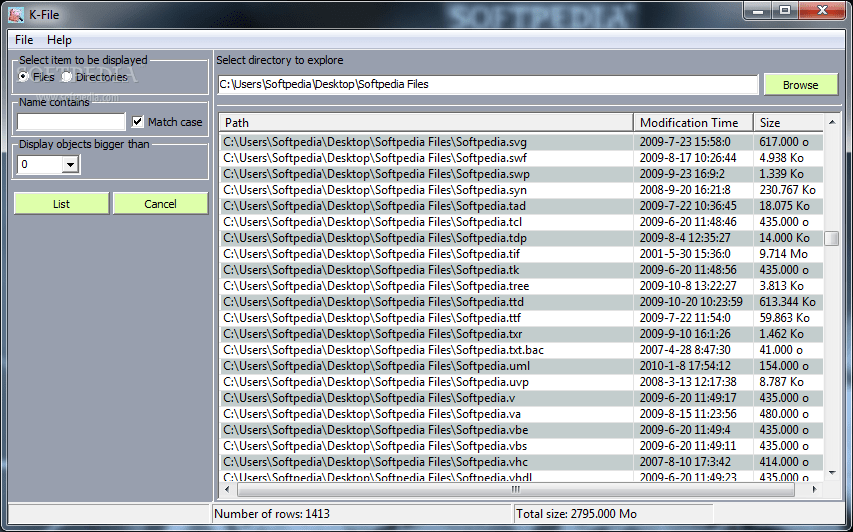Click the 2010-1-8 17:54:12 modification time
Image resolution: width=853 pixels, height=532 pixels.
(685, 366)
